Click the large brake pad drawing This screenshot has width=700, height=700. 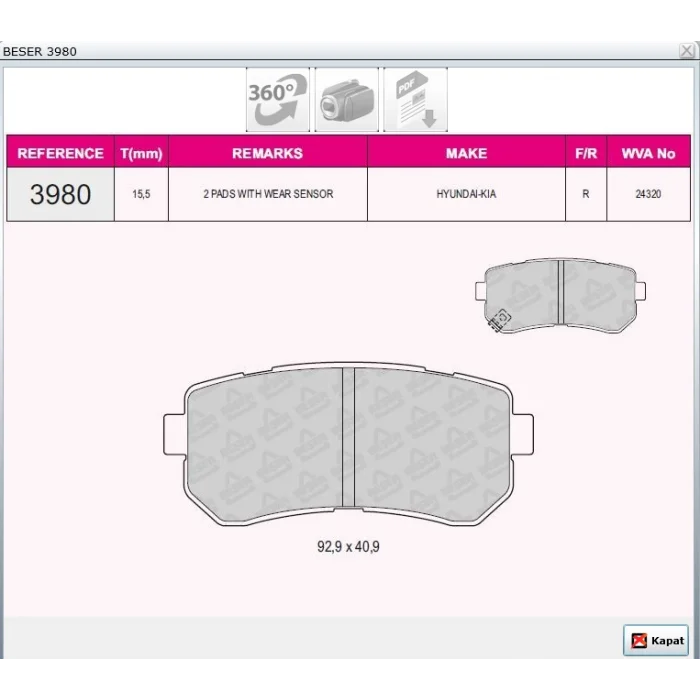point(348,444)
